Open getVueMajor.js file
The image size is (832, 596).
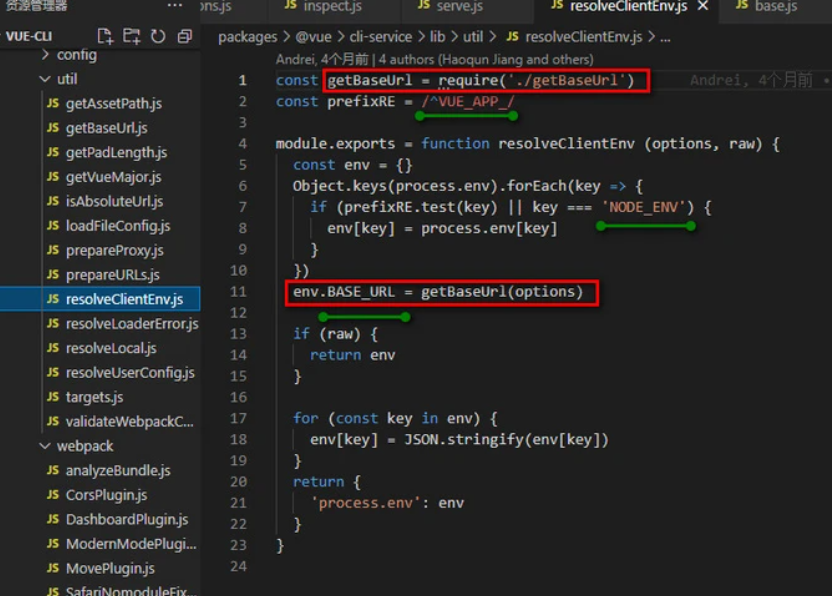click(x=114, y=177)
